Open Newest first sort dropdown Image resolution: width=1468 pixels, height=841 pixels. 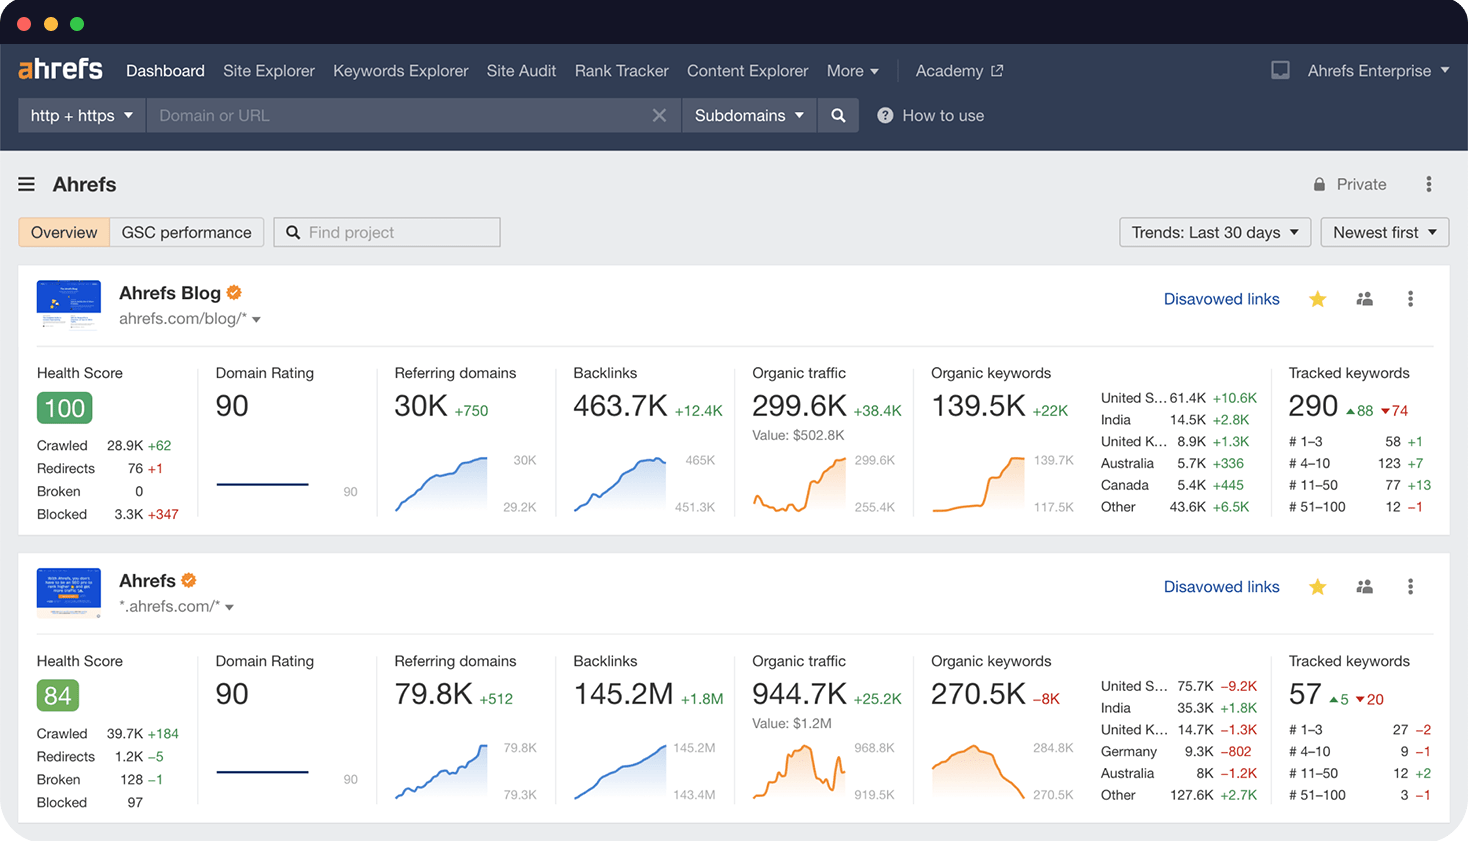(1385, 232)
